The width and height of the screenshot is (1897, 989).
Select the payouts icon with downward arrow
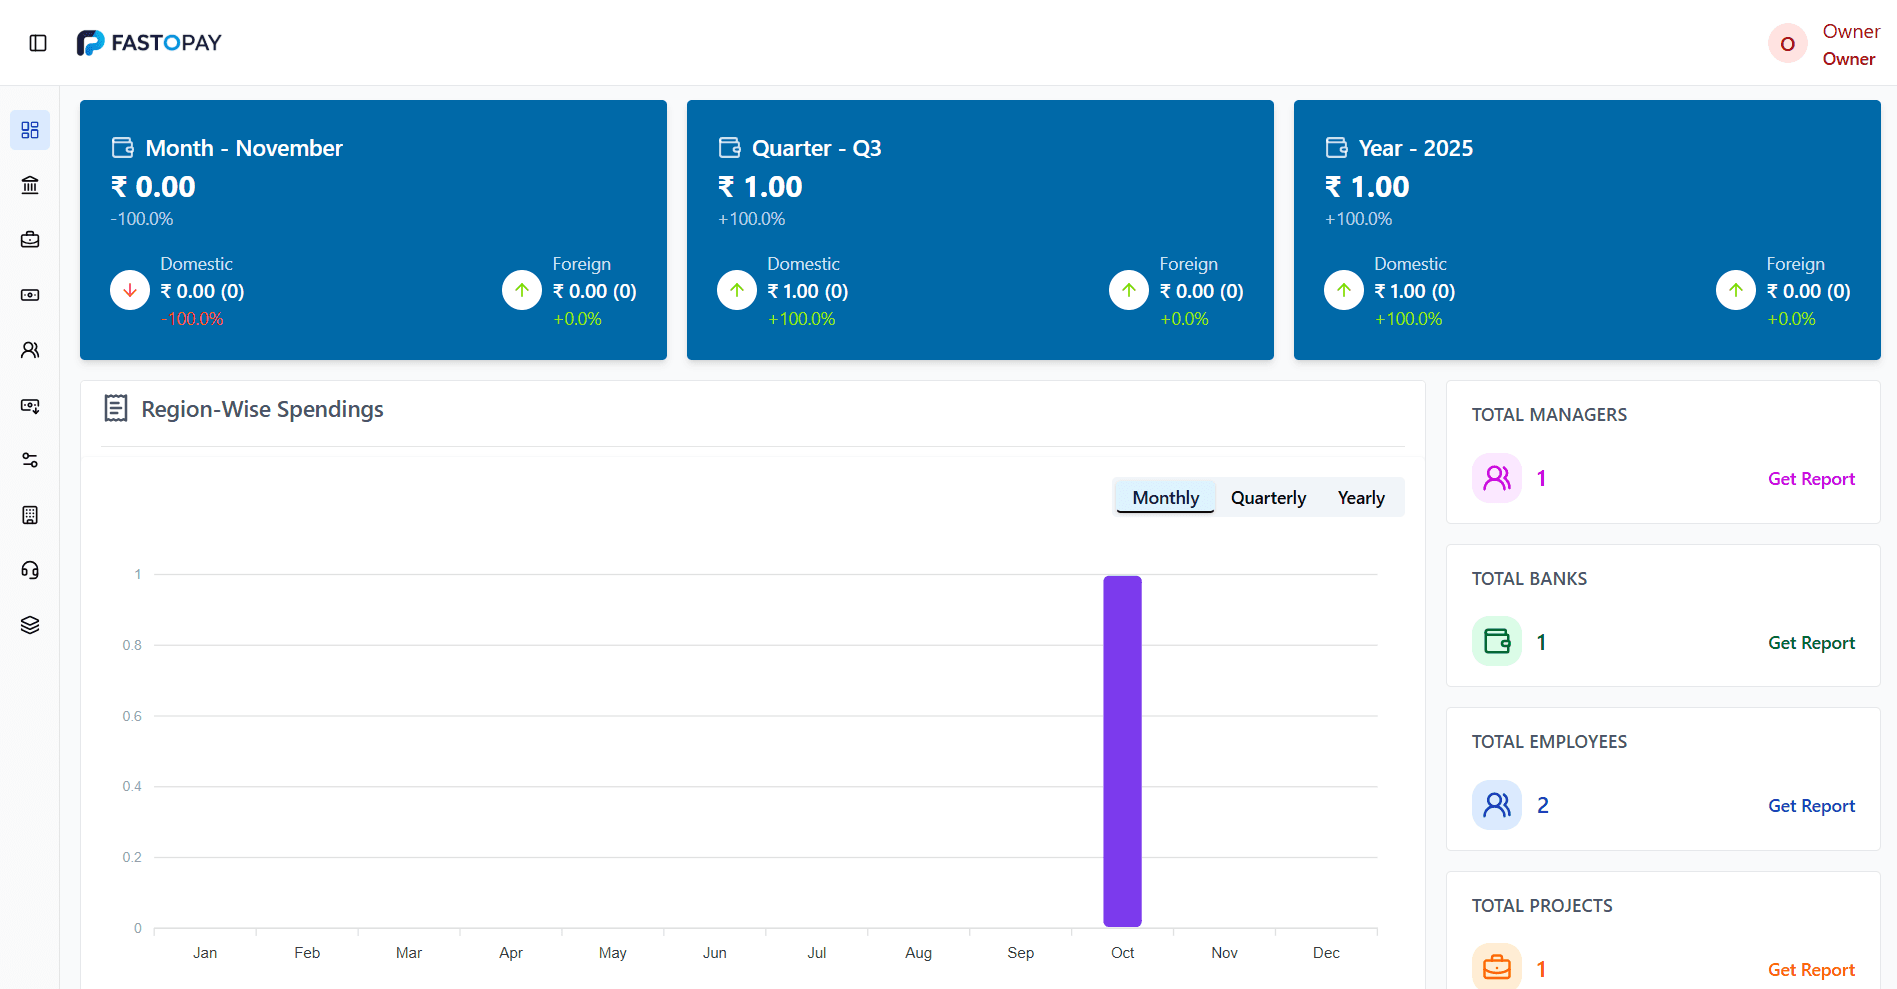pyautogui.click(x=29, y=405)
